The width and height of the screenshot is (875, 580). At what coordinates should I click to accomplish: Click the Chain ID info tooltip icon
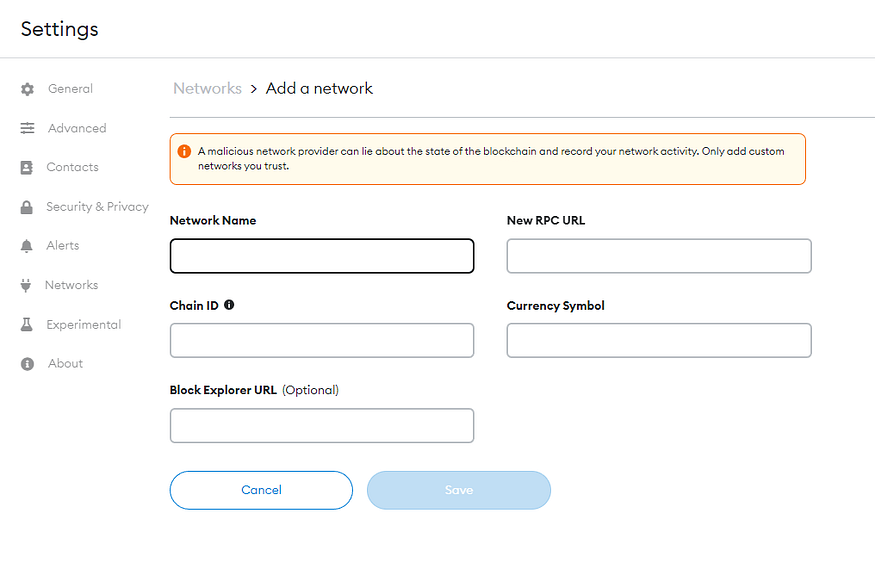point(229,305)
